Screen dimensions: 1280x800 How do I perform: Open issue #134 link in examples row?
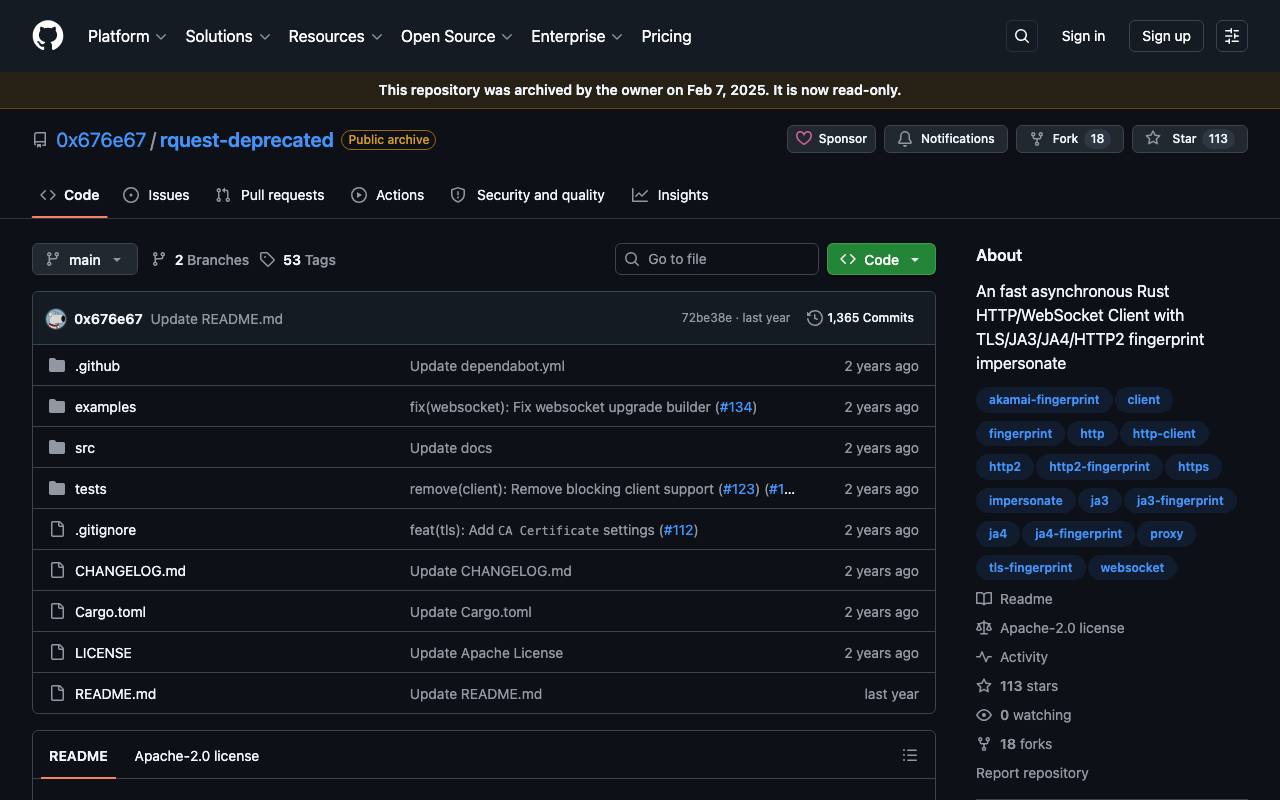pyautogui.click(x=736, y=407)
